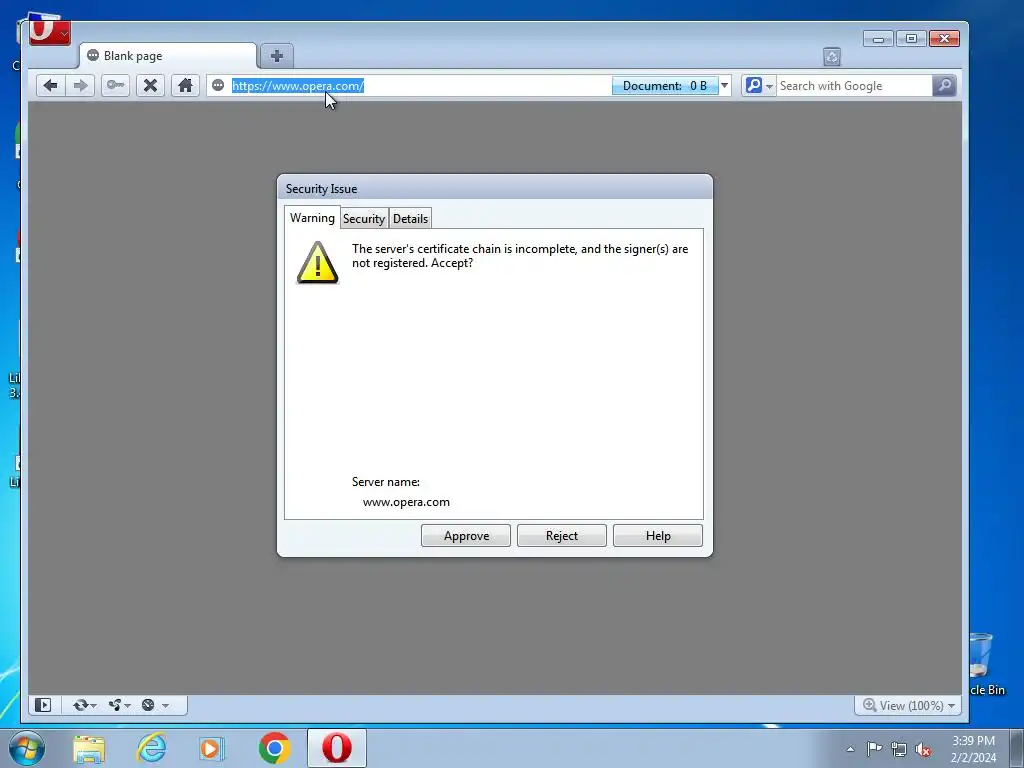Show hidden tray icons arrow
This screenshot has width=1024, height=768.
coord(850,749)
